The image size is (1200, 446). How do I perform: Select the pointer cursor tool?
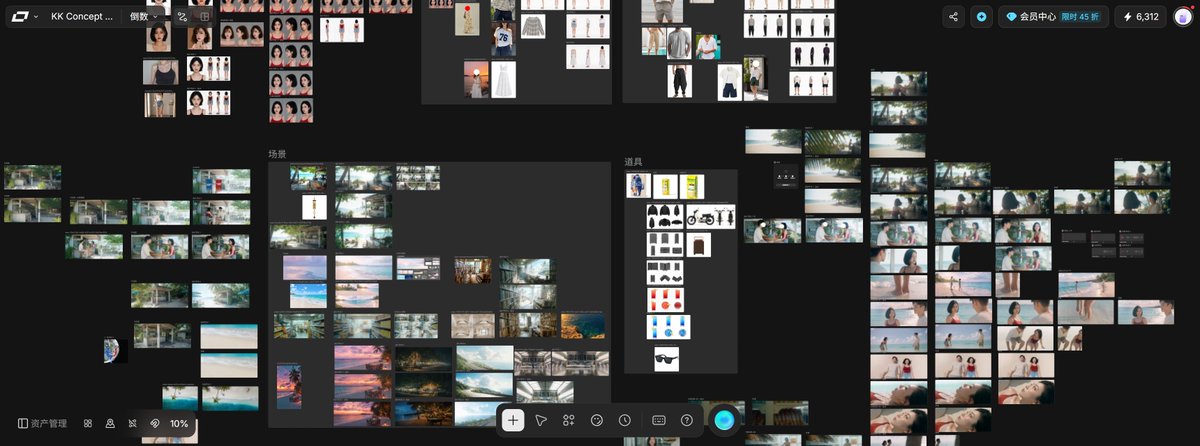[x=541, y=420]
